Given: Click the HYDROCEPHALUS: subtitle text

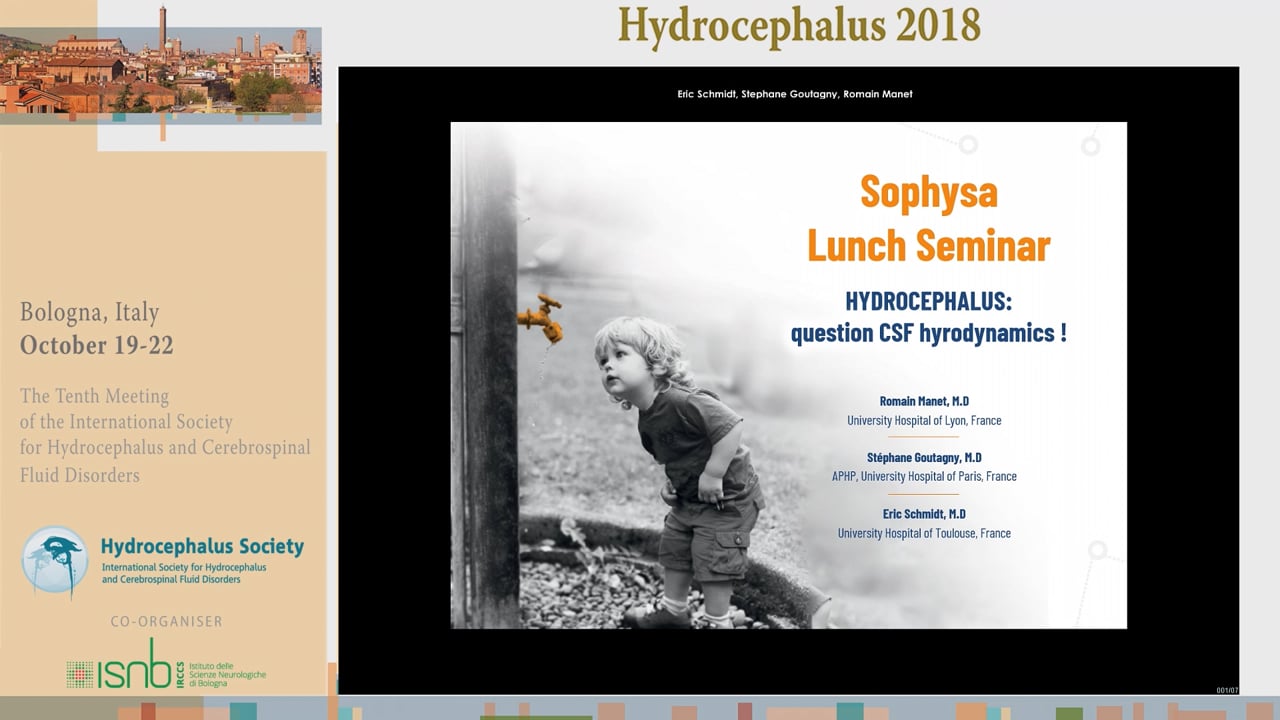Looking at the screenshot, I should pos(929,301).
